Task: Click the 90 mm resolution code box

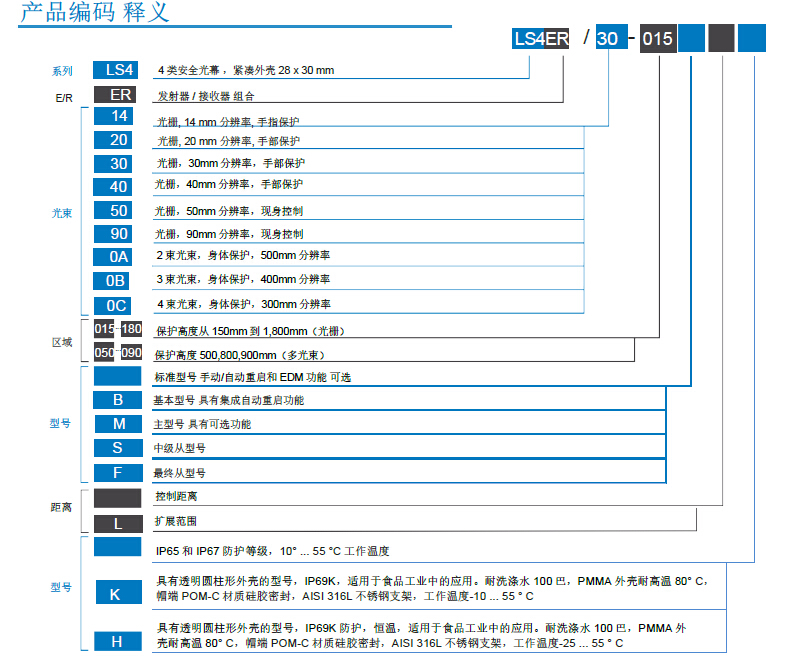Action: tap(119, 234)
